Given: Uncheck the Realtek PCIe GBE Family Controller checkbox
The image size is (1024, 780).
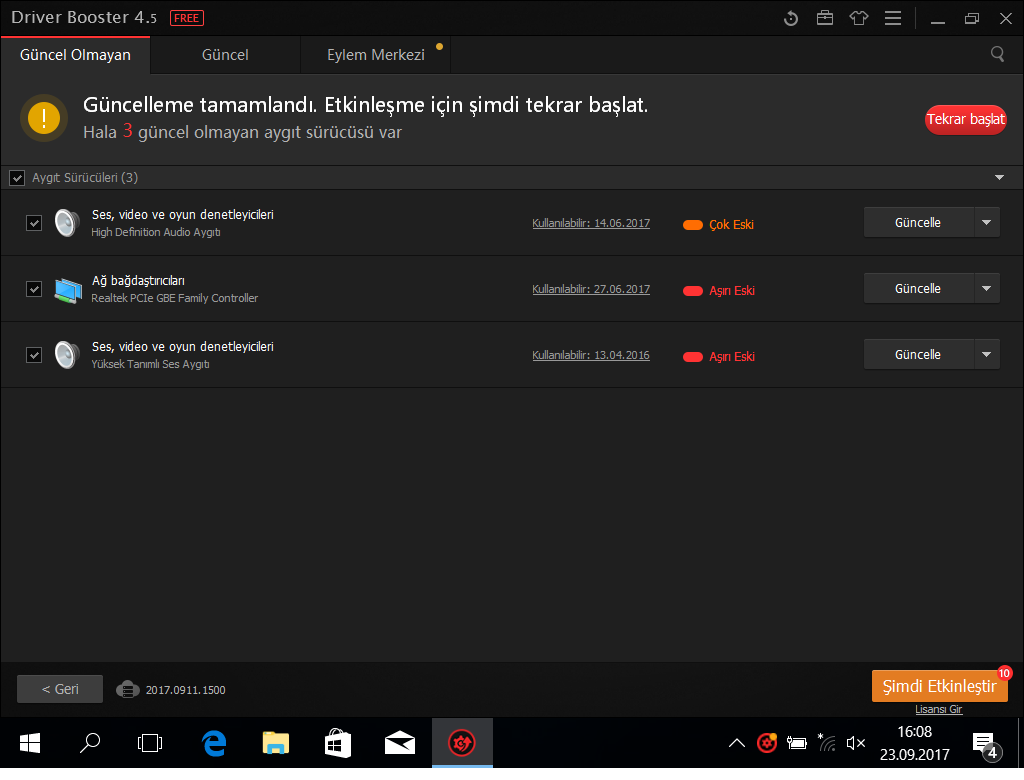Looking at the screenshot, I should click(34, 289).
